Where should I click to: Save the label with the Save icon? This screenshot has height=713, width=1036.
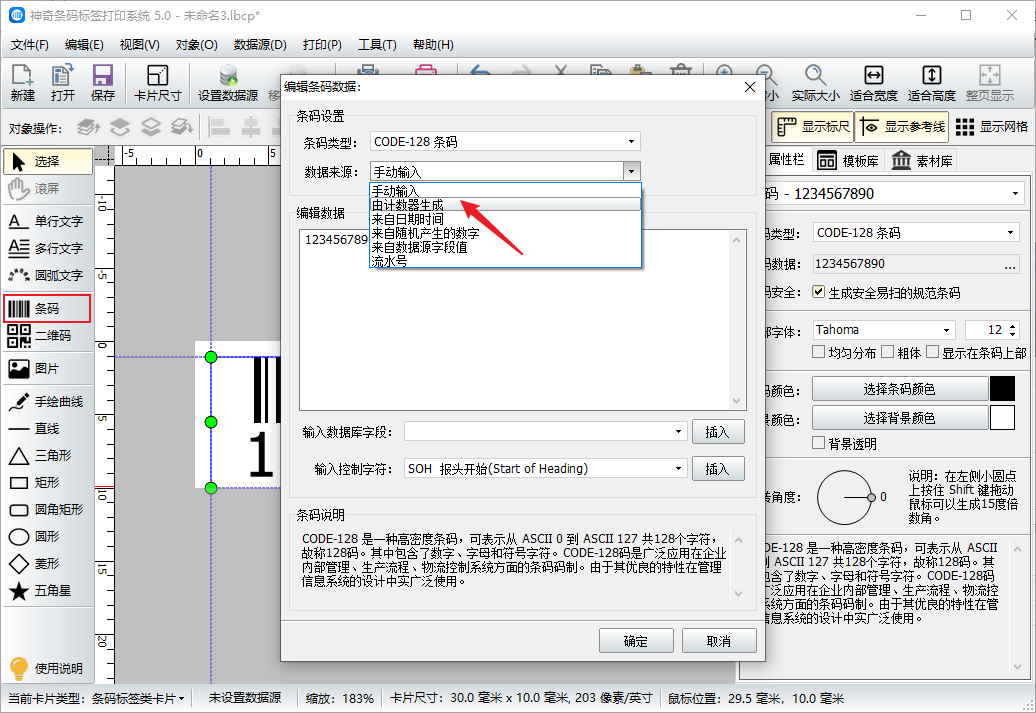point(102,83)
